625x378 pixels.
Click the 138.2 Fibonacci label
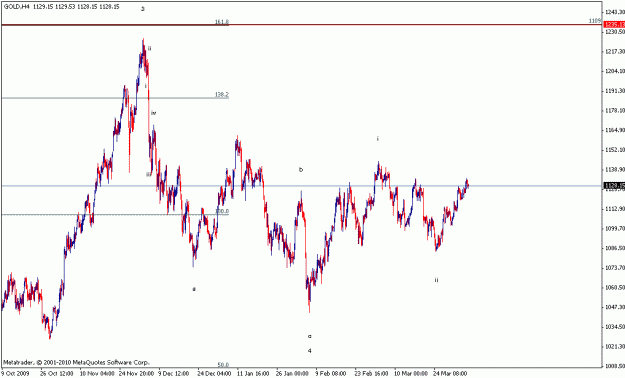click(x=222, y=95)
